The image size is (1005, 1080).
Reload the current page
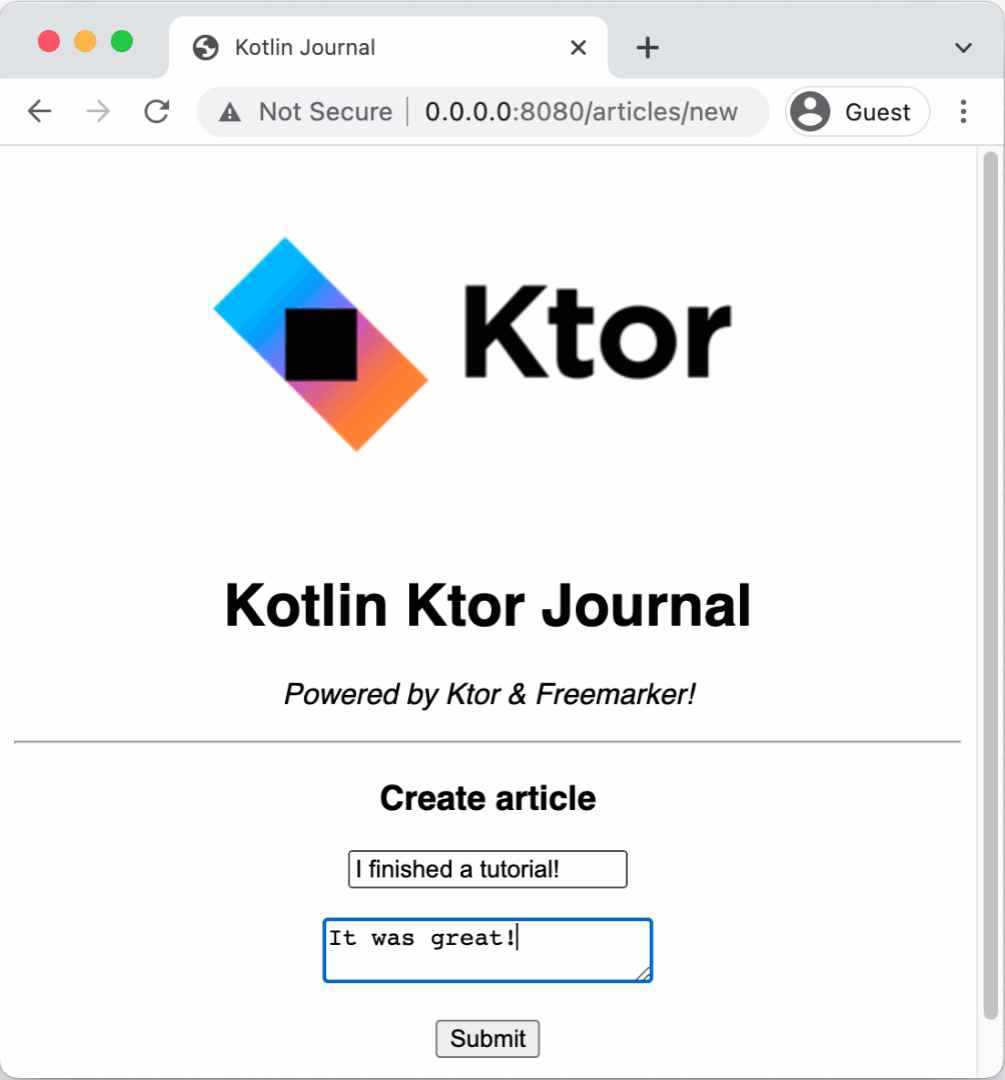click(x=157, y=111)
